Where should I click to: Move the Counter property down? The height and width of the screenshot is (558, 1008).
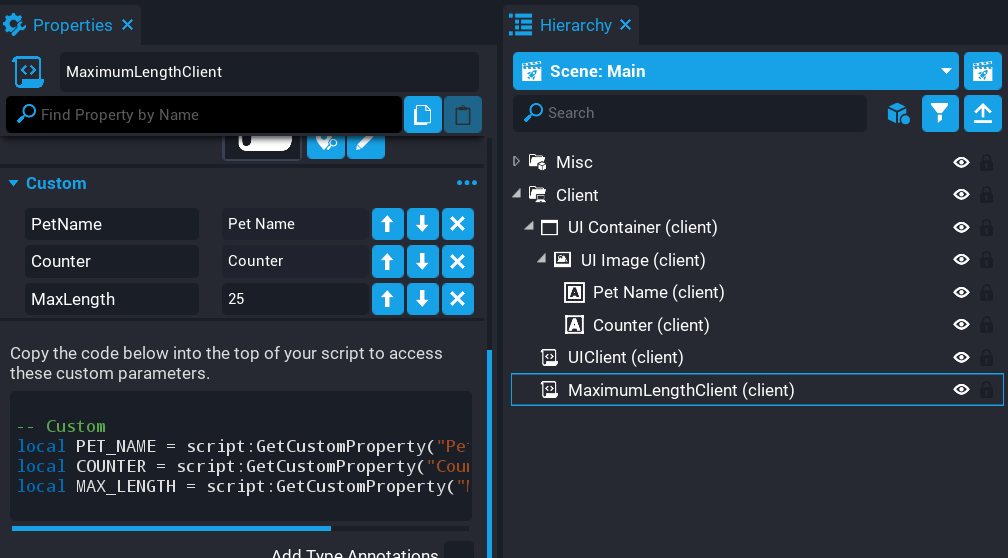[x=422, y=262]
